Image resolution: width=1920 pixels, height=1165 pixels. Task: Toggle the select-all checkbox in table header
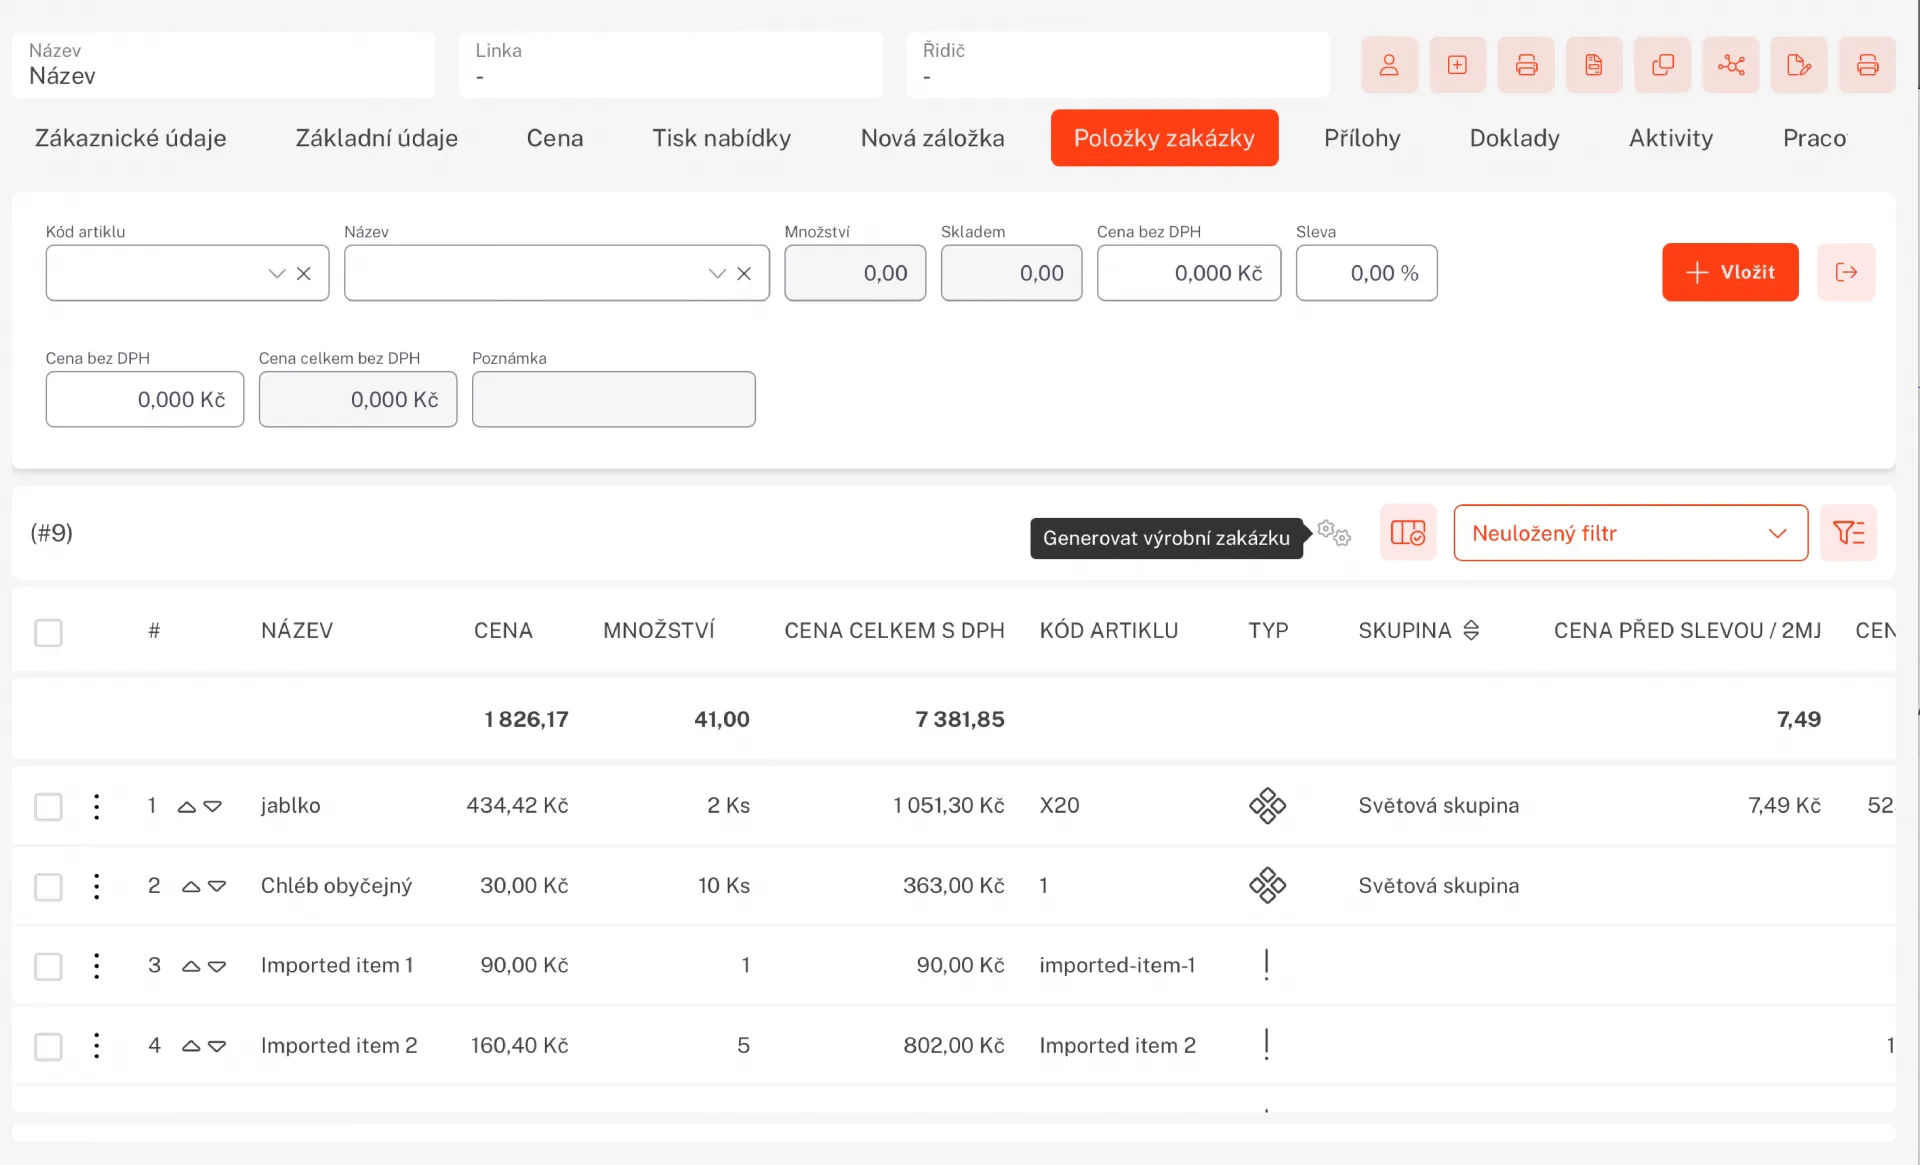48,632
